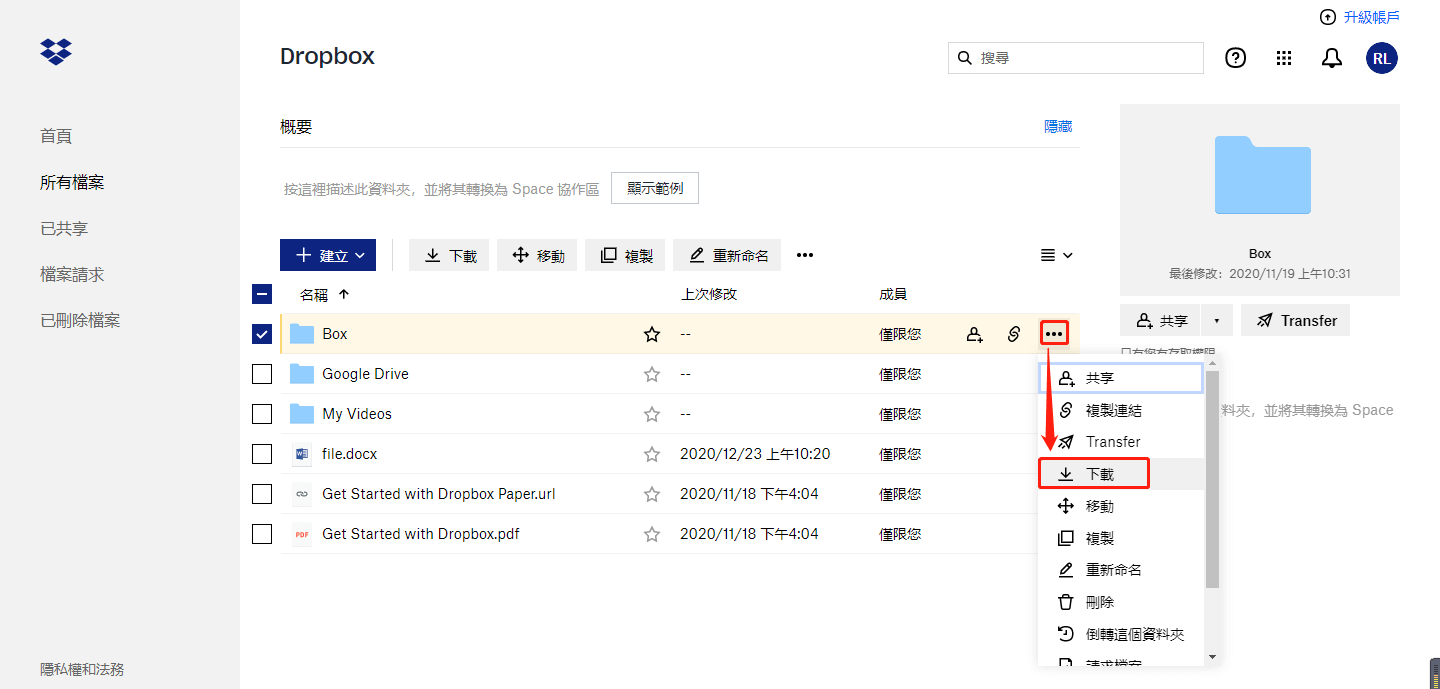The width and height of the screenshot is (1440, 689).
Task: Click Transfer button in details panel
Action: [1296, 320]
